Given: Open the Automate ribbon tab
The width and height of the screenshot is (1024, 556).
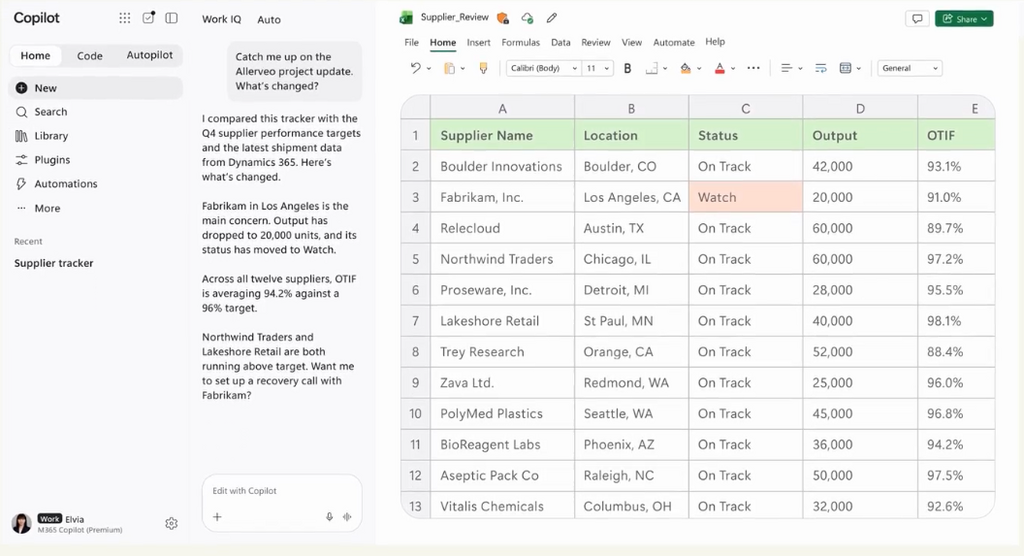Looking at the screenshot, I should click(x=674, y=42).
